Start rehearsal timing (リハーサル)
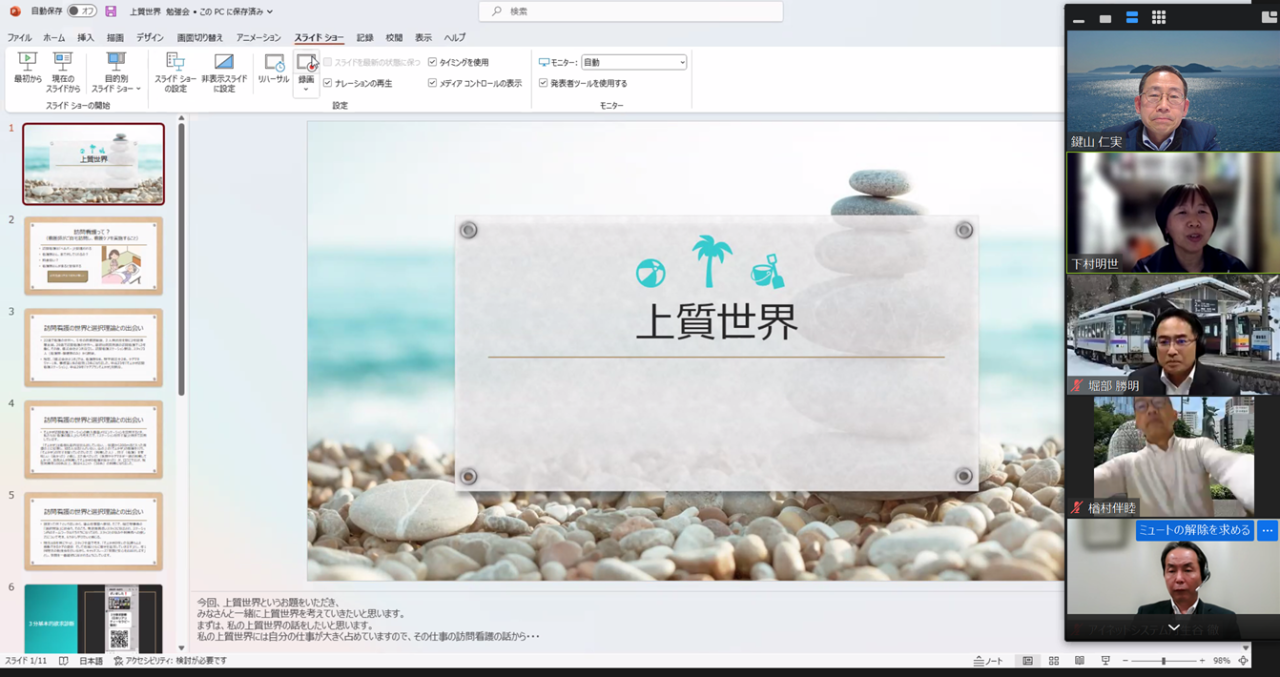Image resolution: width=1280 pixels, height=677 pixels. (x=273, y=69)
